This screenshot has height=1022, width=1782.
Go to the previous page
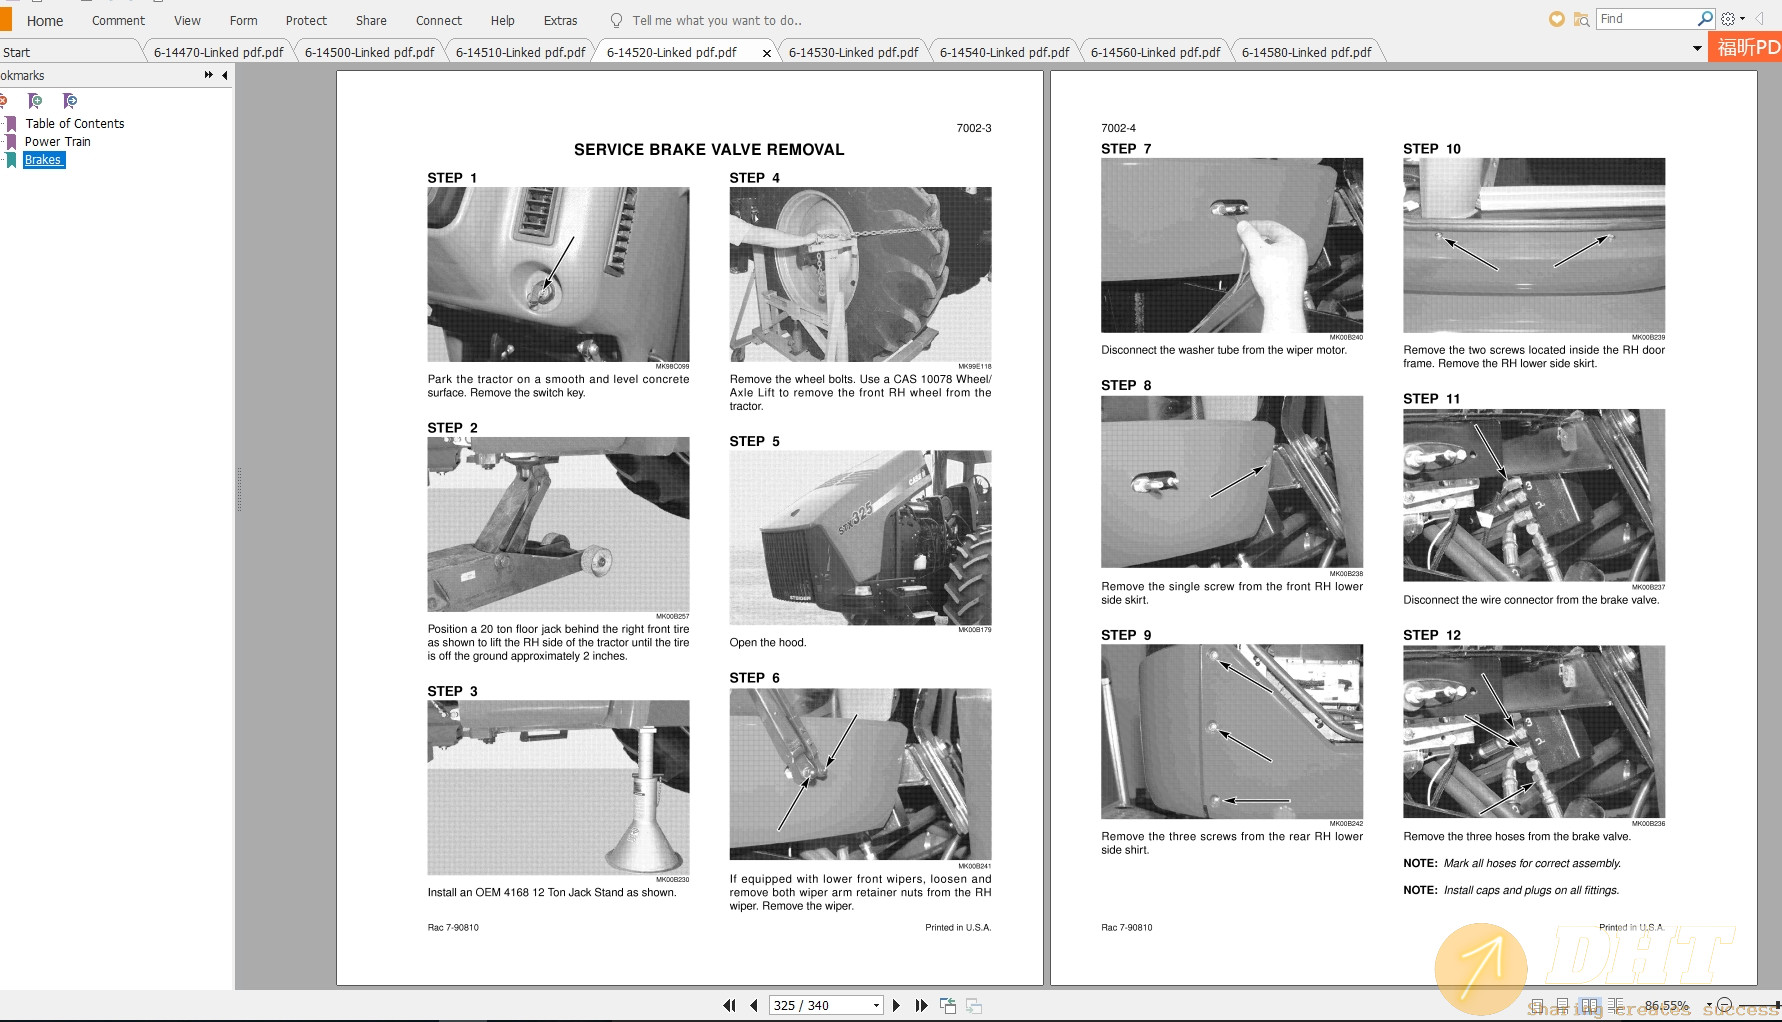click(754, 1006)
